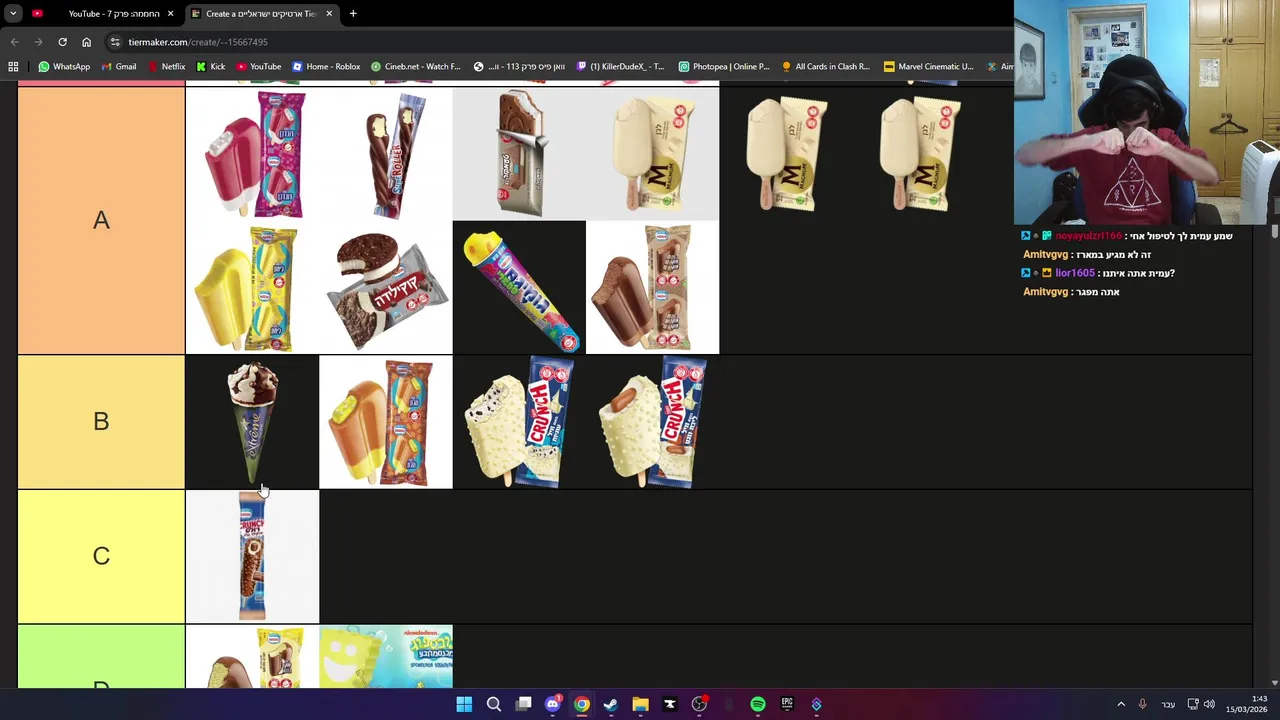Open Spotify from the taskbar
The image size is (1280, 720).
[758, 704]
